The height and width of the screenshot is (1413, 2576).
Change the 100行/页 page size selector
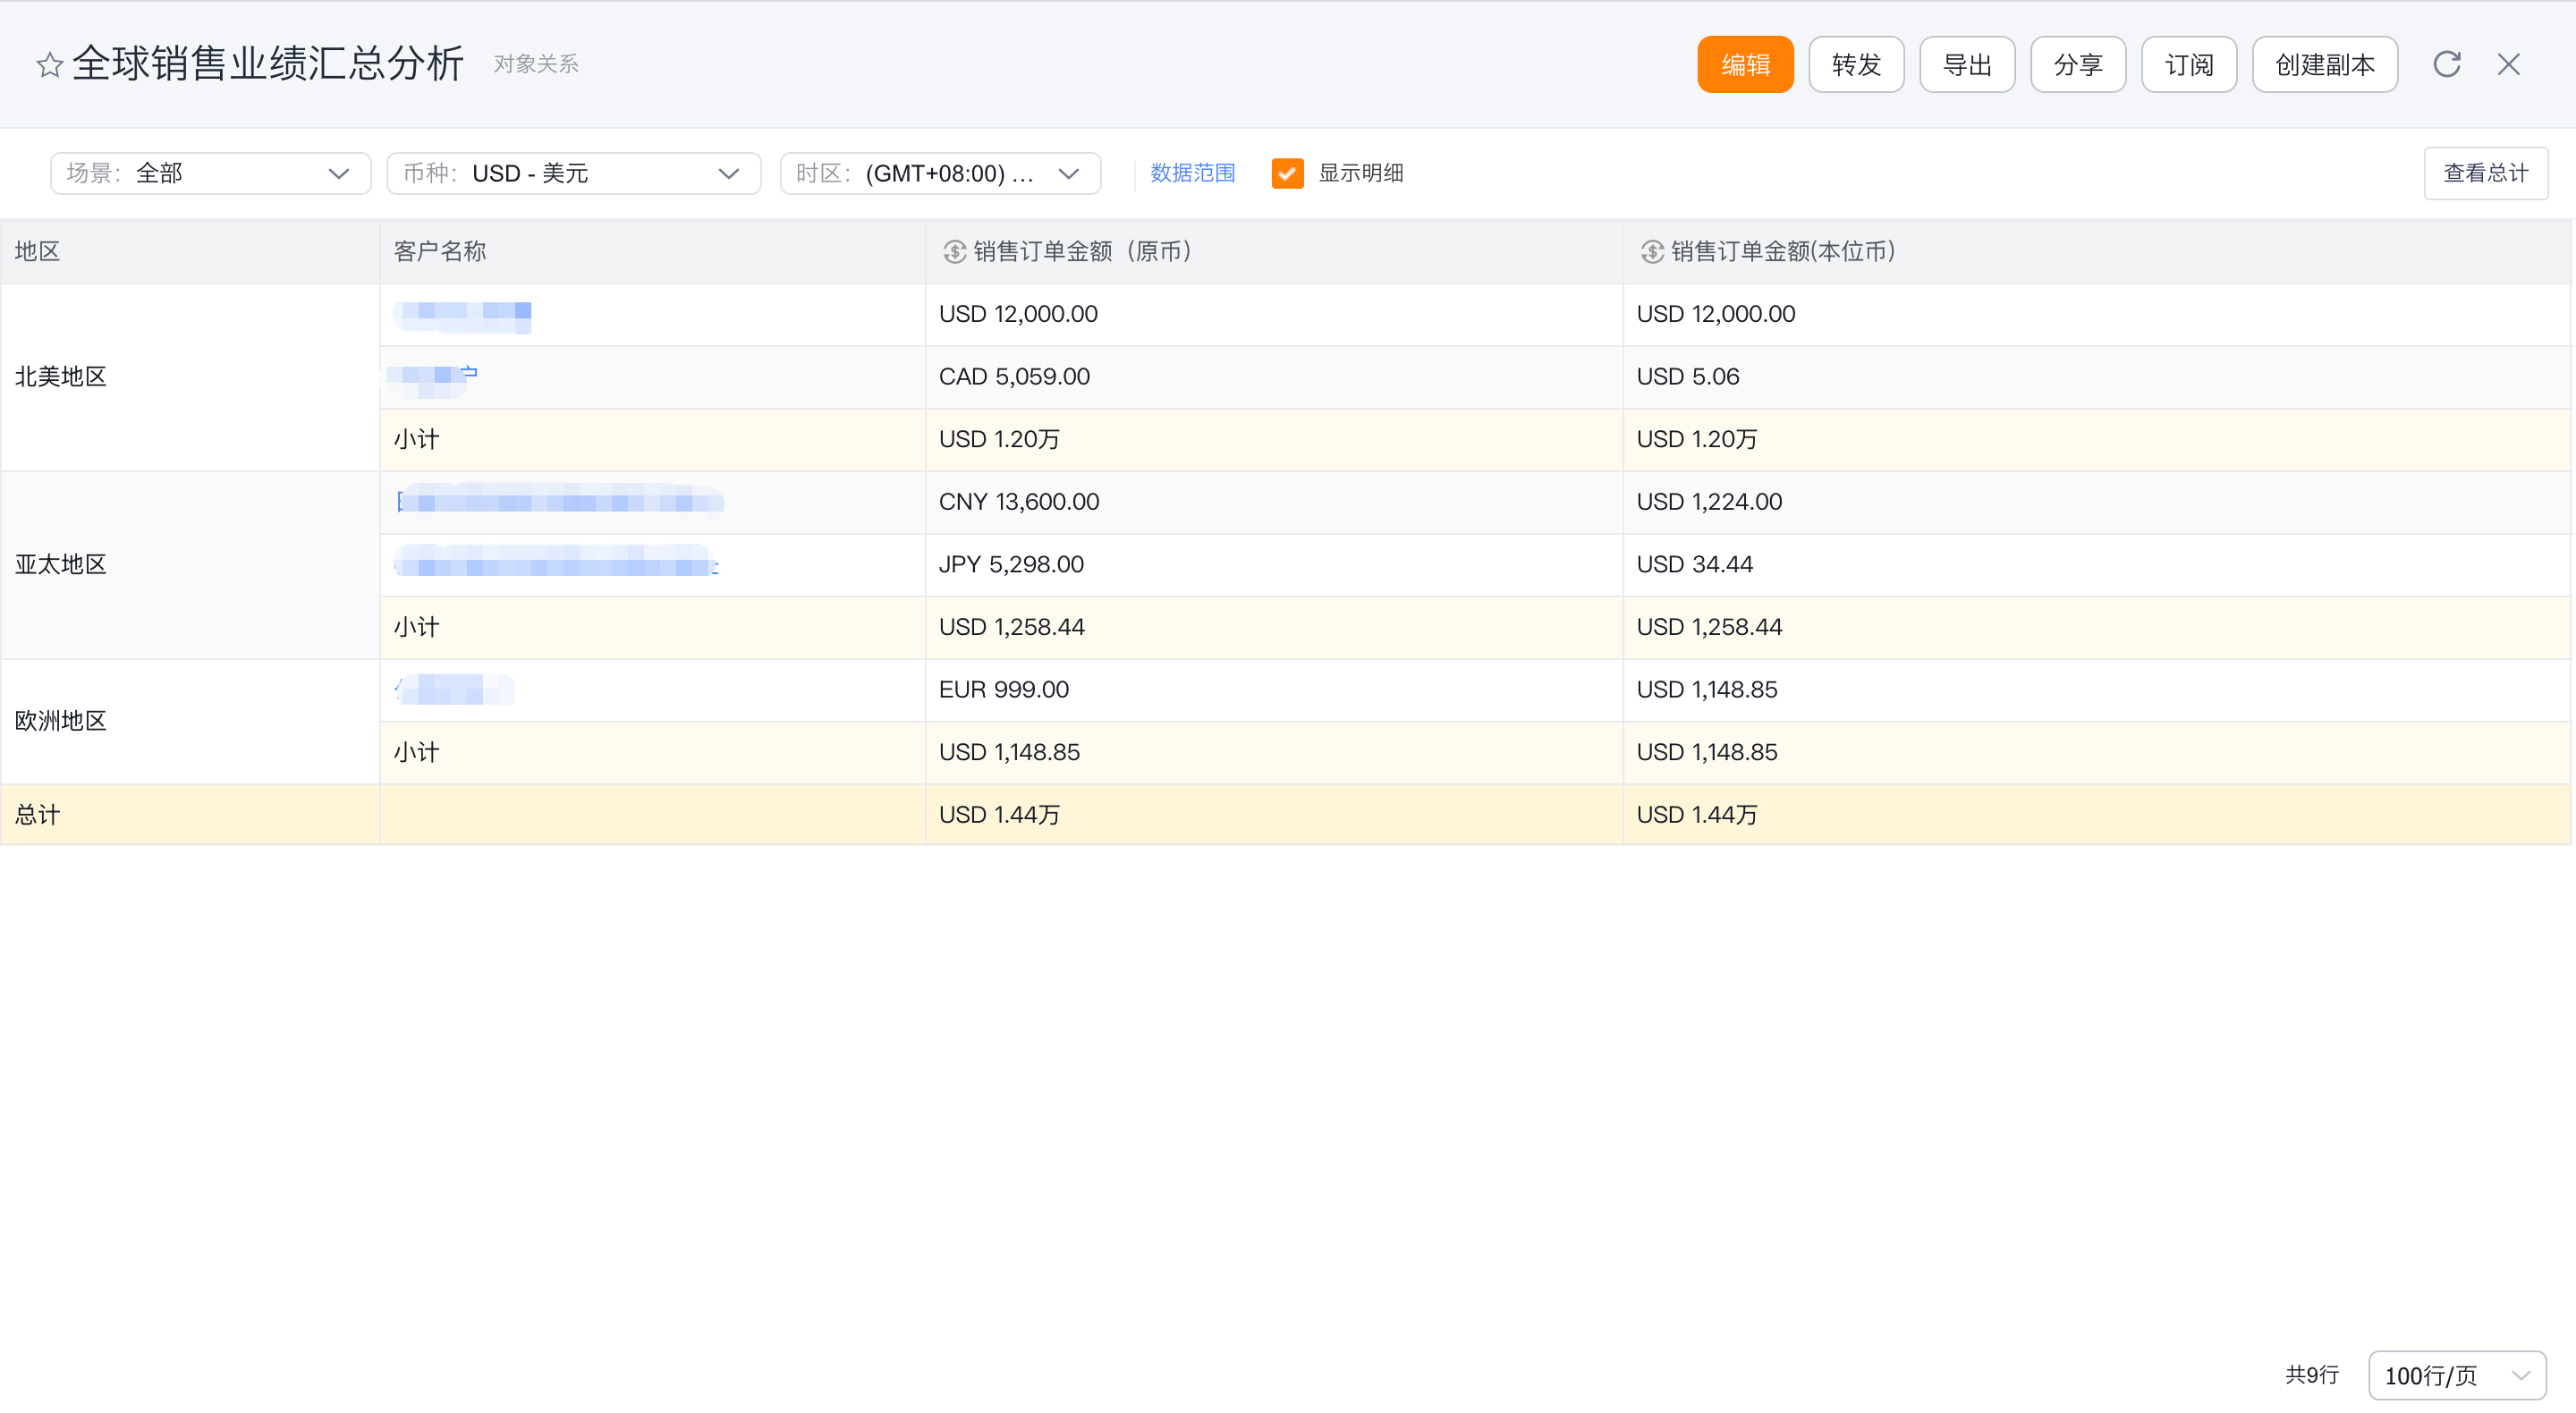click(x=2455, y=1375)
